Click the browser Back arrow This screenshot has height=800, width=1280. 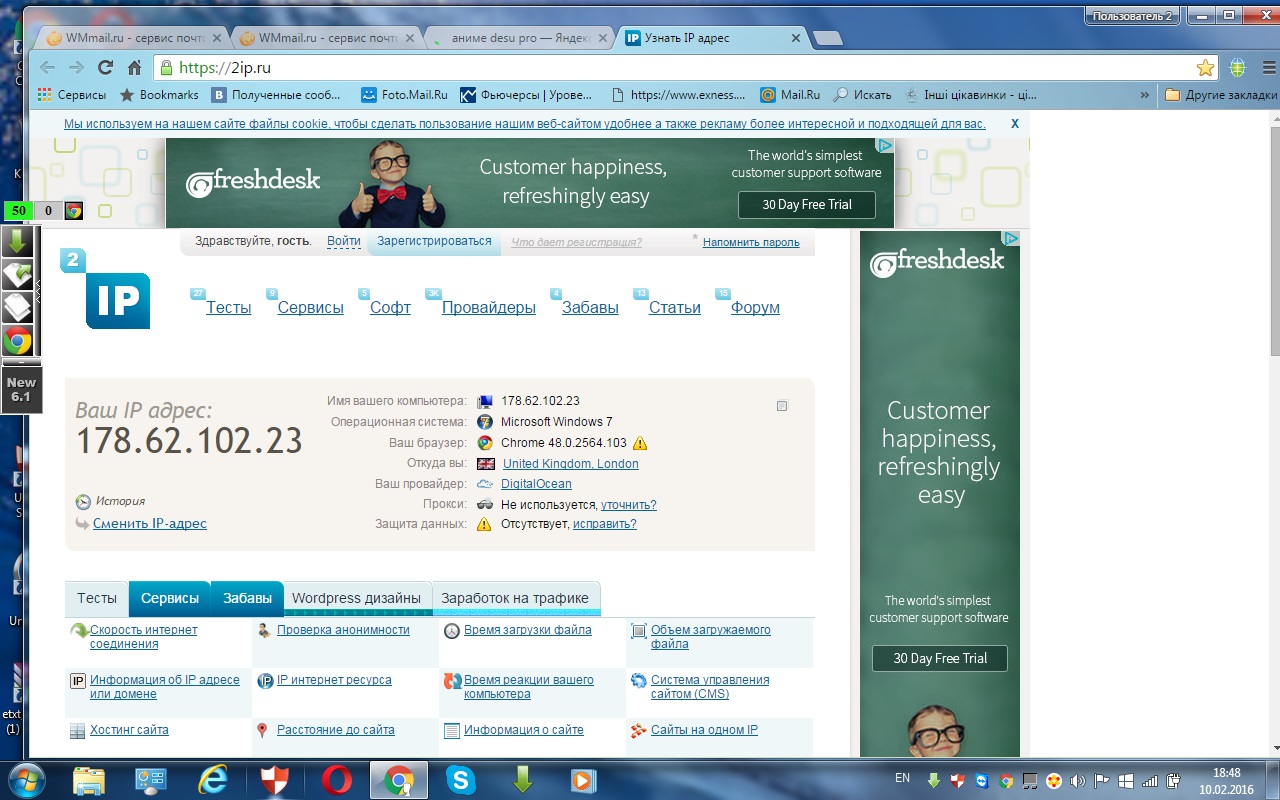pos(47,68)
